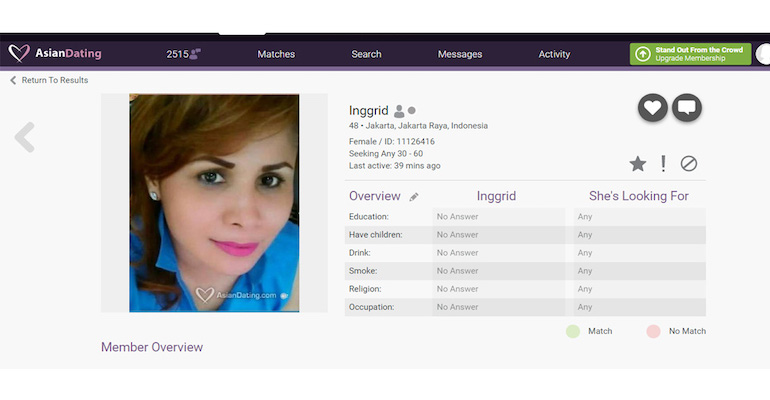770x400 pixels.
Task: Open chat with the message bubble icon
Action: click(687, 108)
